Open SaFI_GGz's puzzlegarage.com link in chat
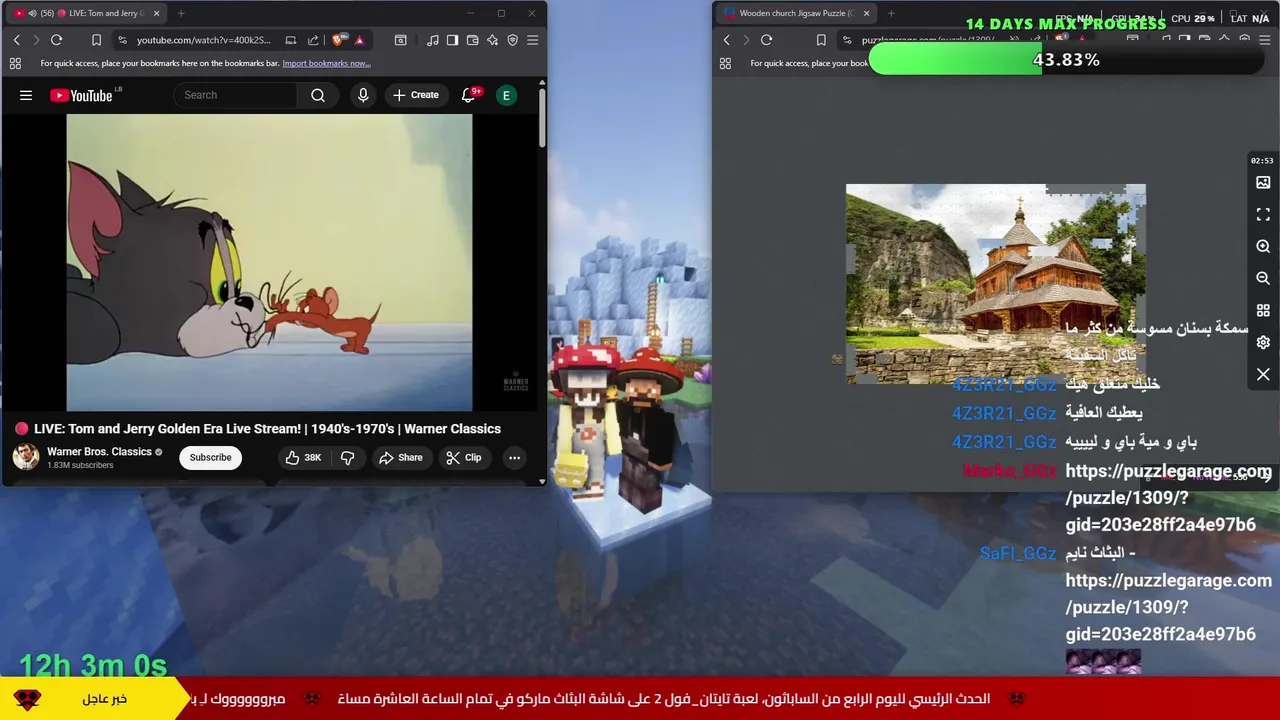The width and height of the screenshot is (1280, 720). tap(1168, 607)
